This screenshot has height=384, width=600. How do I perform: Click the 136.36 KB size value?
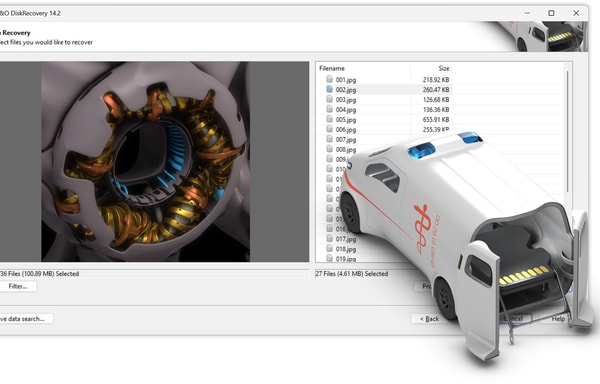point(436,109)
